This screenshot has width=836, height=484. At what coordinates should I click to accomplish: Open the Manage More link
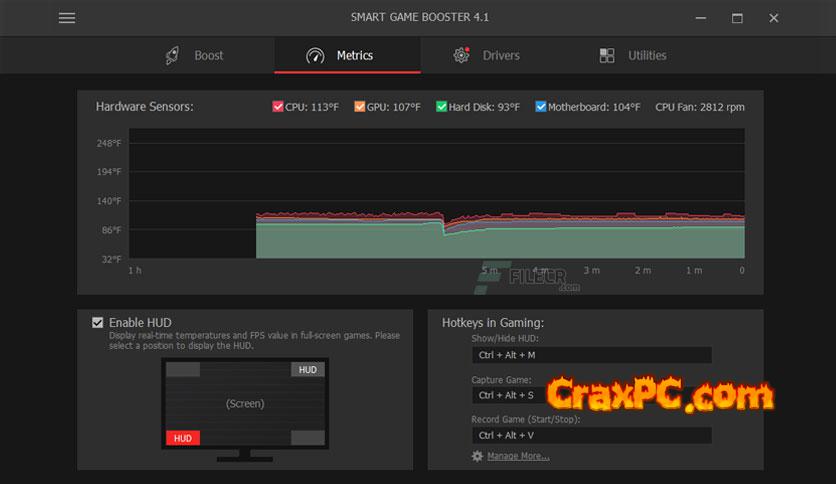518,456
